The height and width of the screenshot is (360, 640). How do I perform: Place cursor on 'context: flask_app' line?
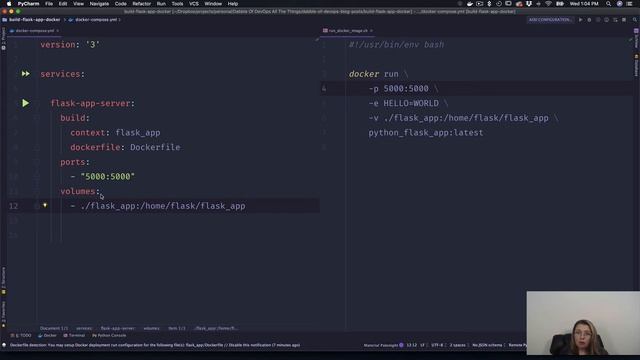point(115,133)
